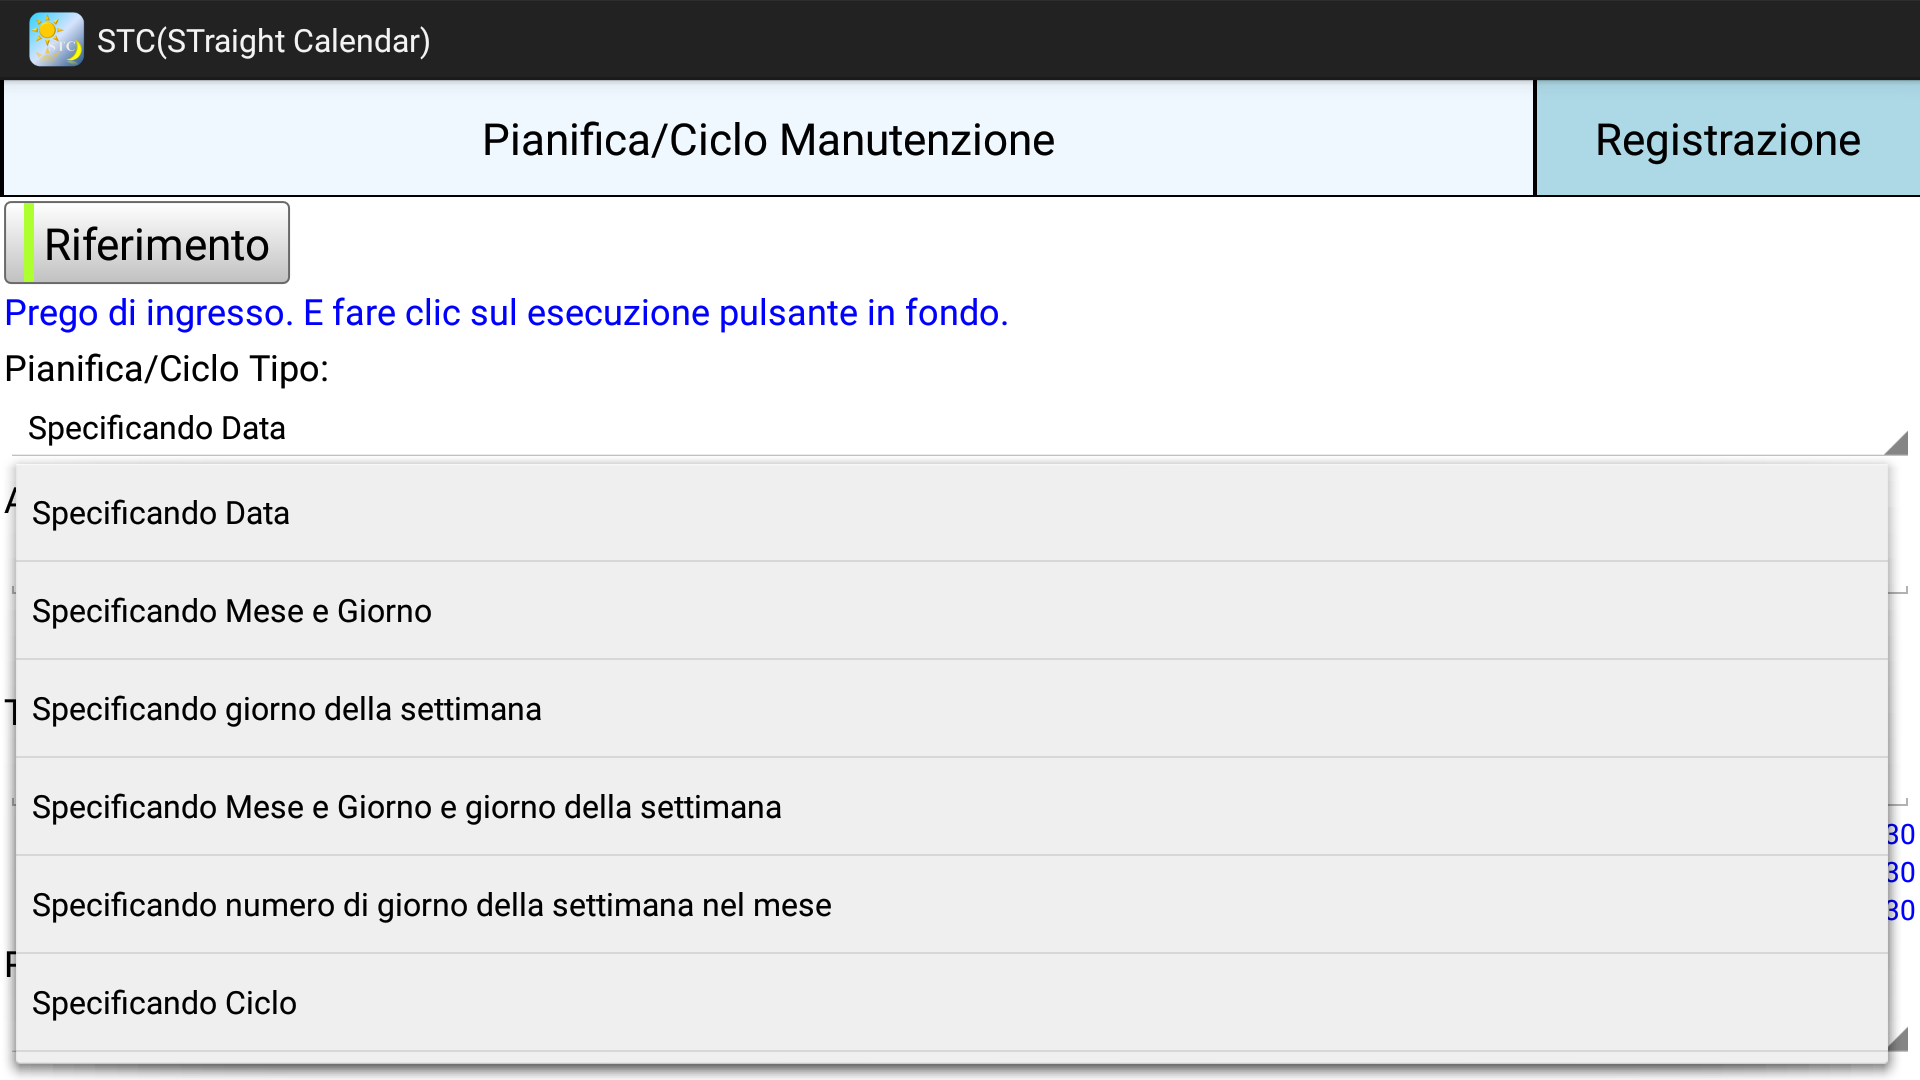Tap the middle blue 30 value at right edge
The width and height of the screenshot is (1920, 1080).
(1901, 872)
